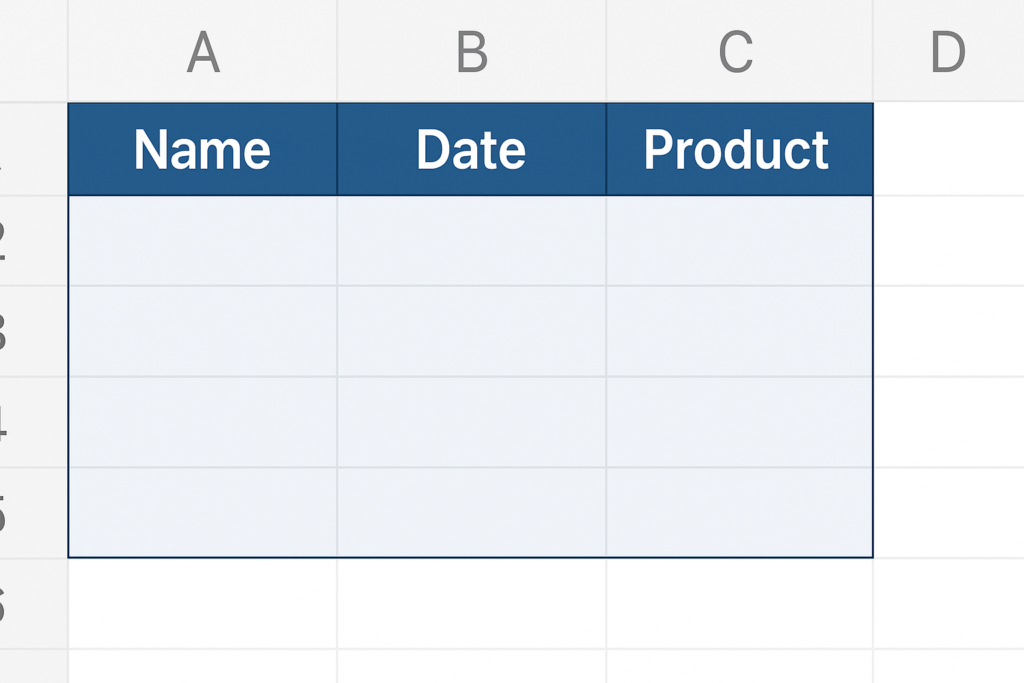Click the Product header cell

pyautogui.click(x=739, y=149)
